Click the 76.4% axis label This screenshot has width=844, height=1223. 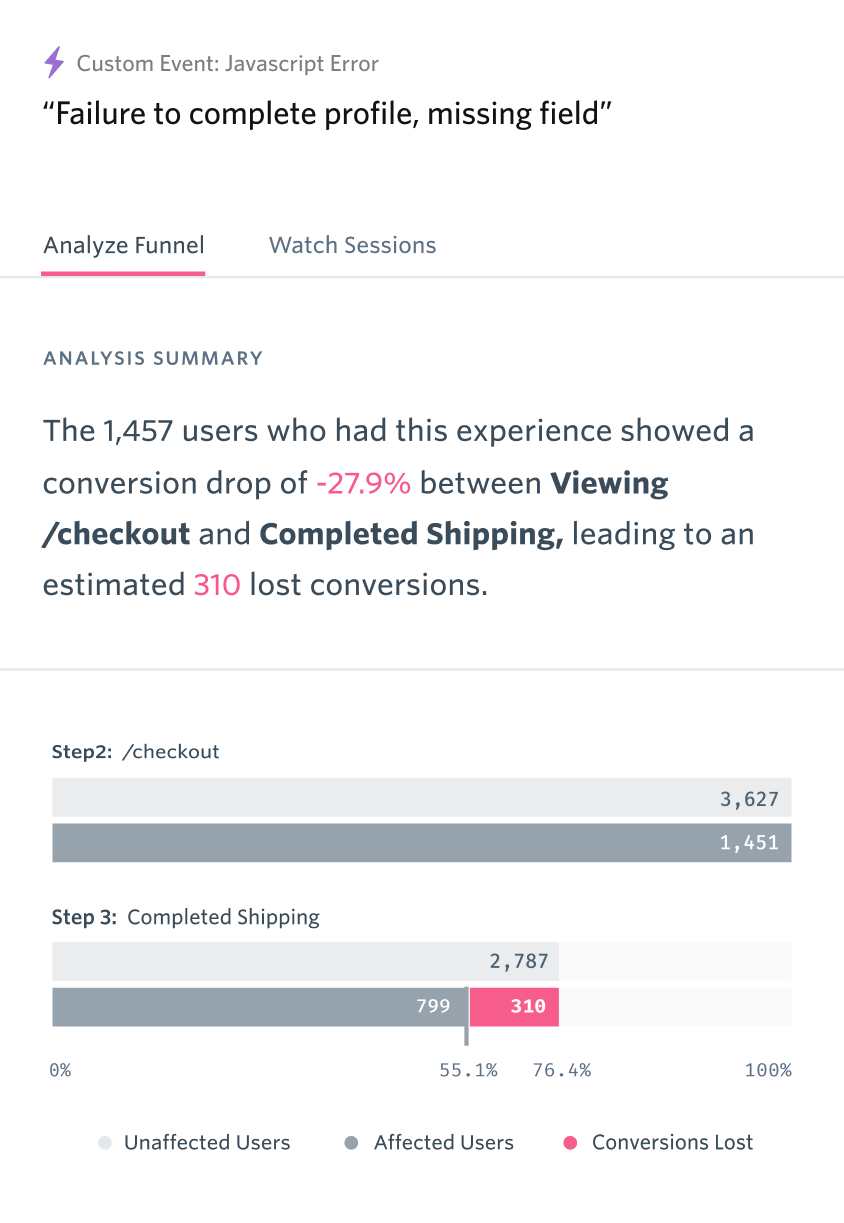[x=561, y=1071]
